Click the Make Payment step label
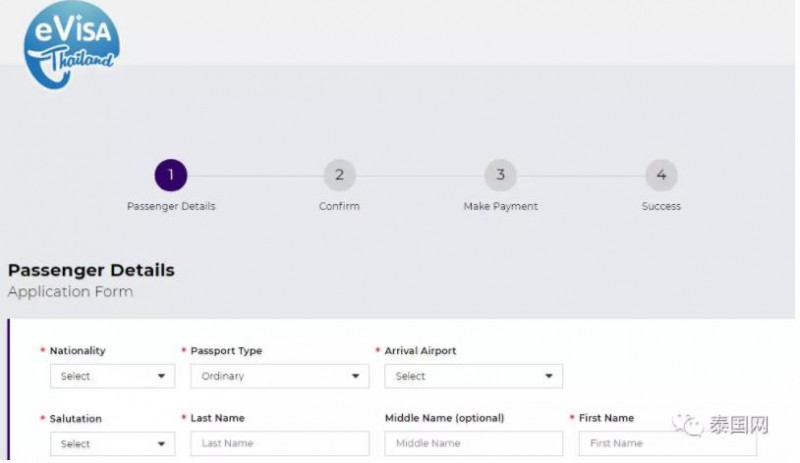 (x=501, y=206)
